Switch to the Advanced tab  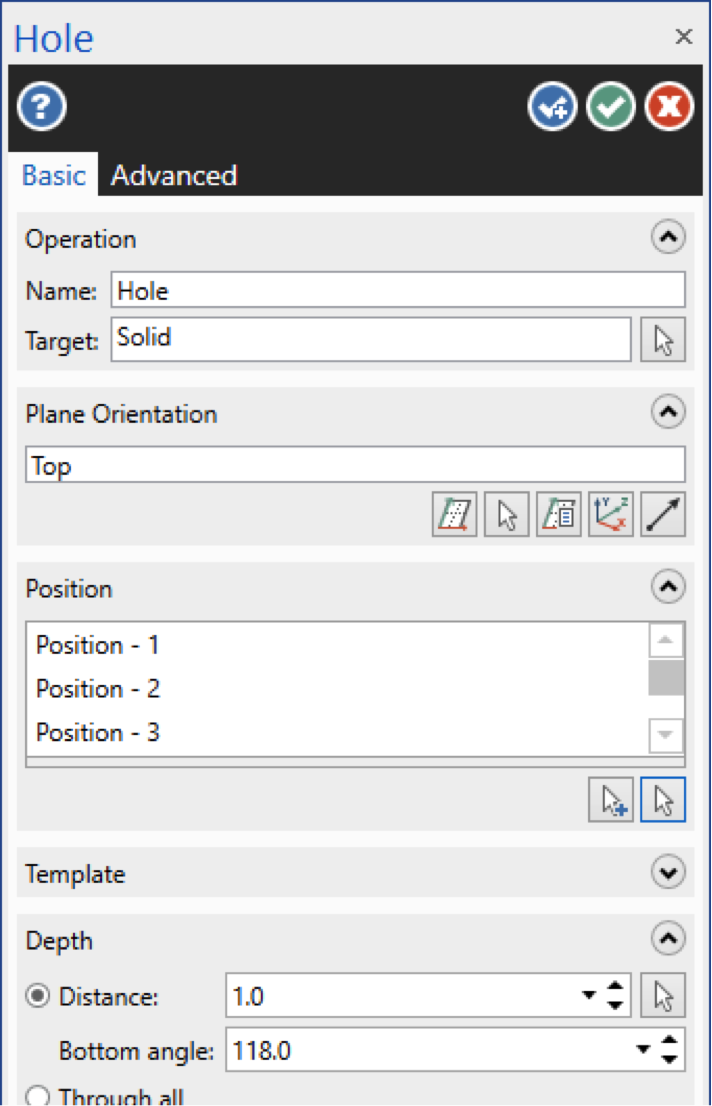[174, 176]
